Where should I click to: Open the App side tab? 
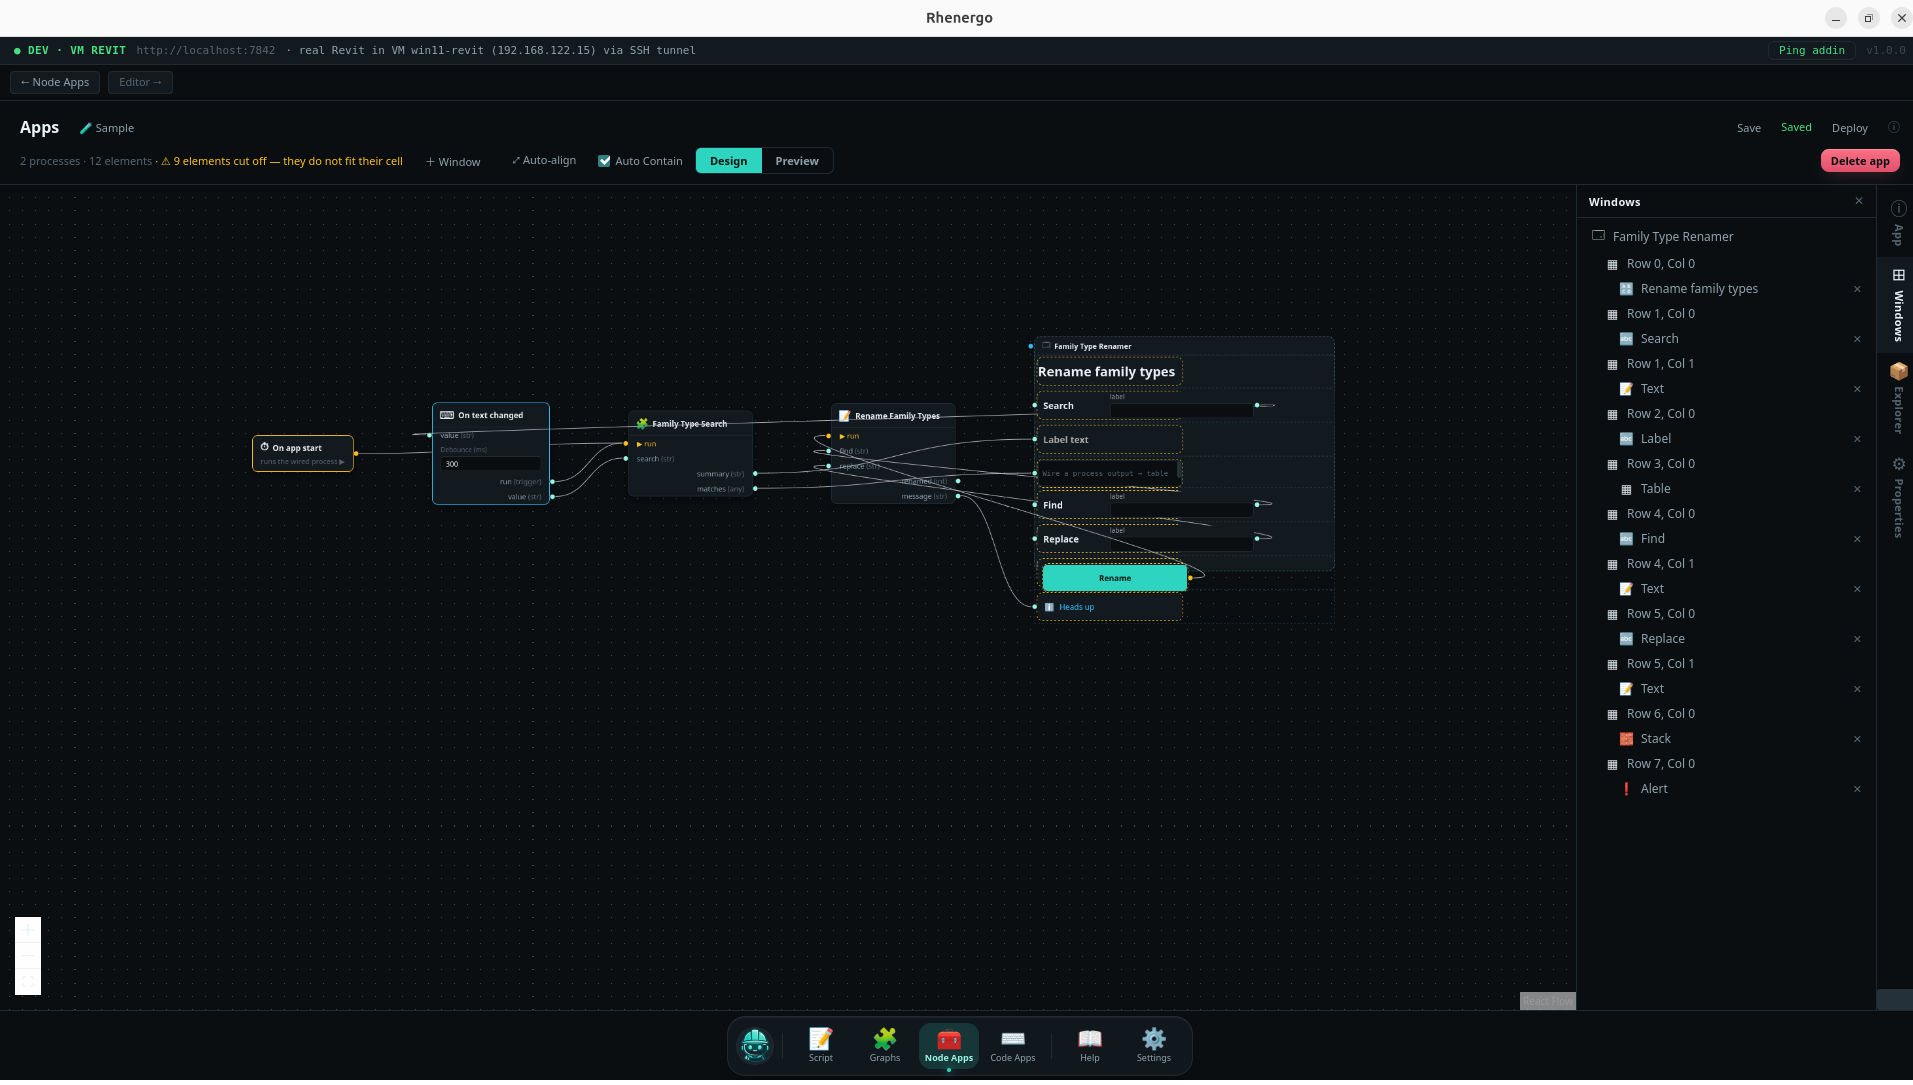click(1897, 224)
